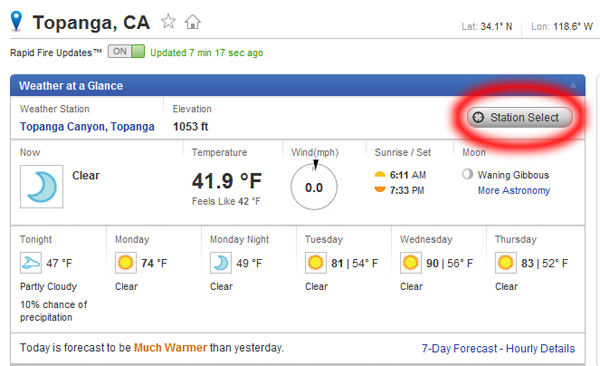Click the current conditions clear moon icon
Screen dimensions: 600x366
42,186
